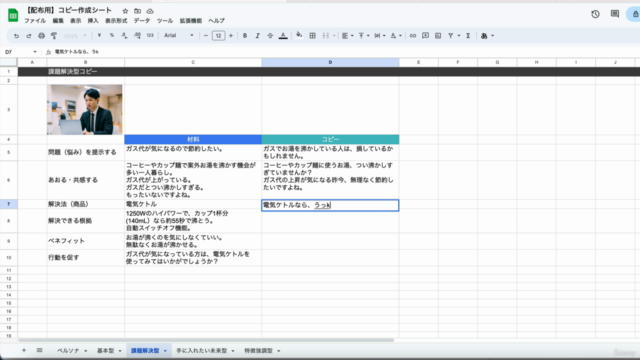Screen dimensions: 640x360
Task: Check cloud save status icon
Action: pos(150,11)
